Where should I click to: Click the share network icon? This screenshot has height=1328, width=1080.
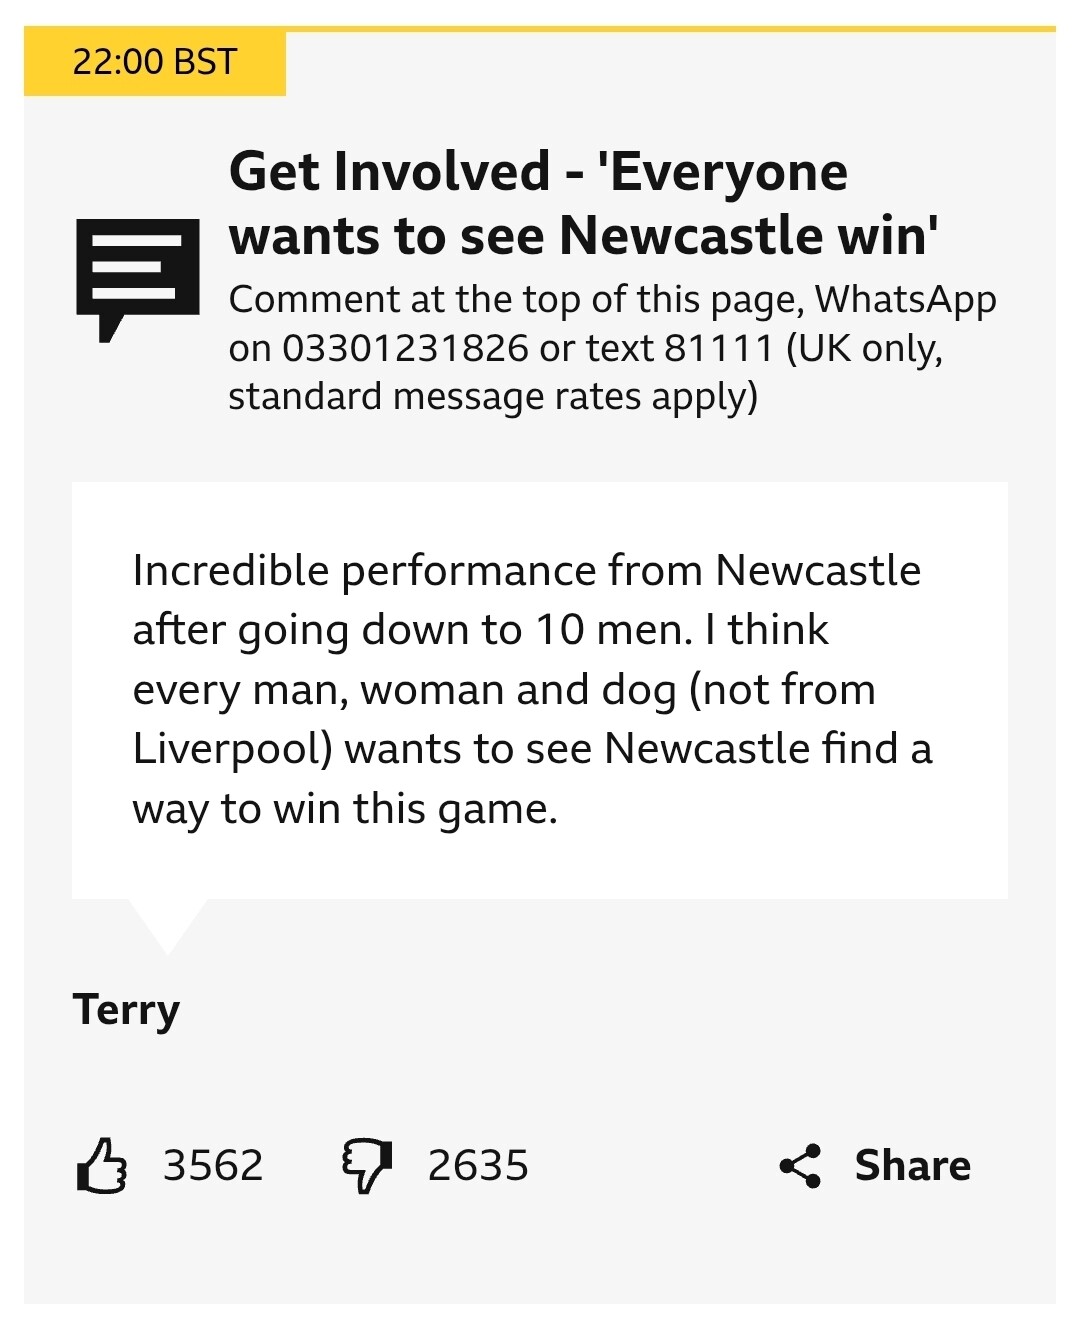[x=800, y=1166]
